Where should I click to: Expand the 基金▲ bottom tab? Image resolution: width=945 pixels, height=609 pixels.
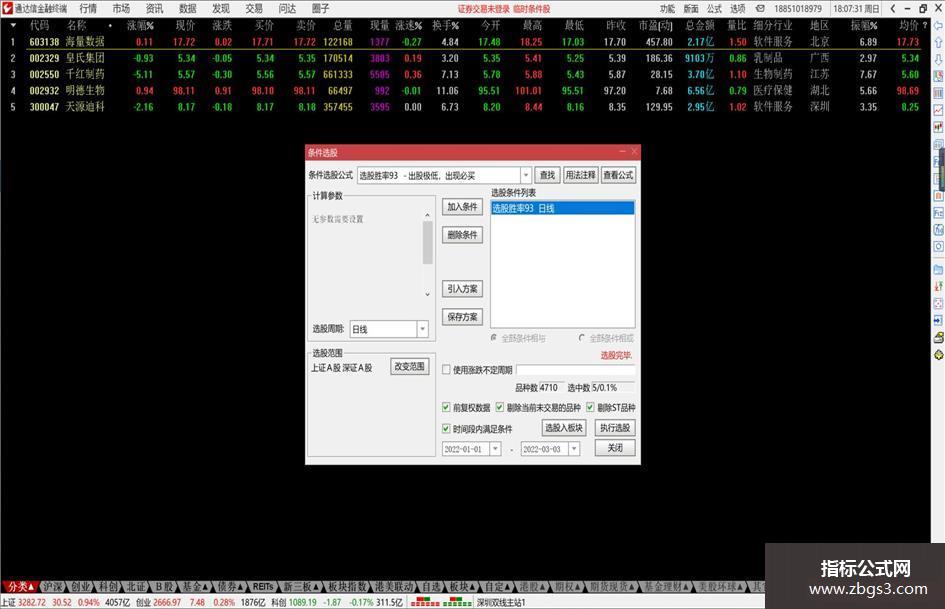pos(195,586)
